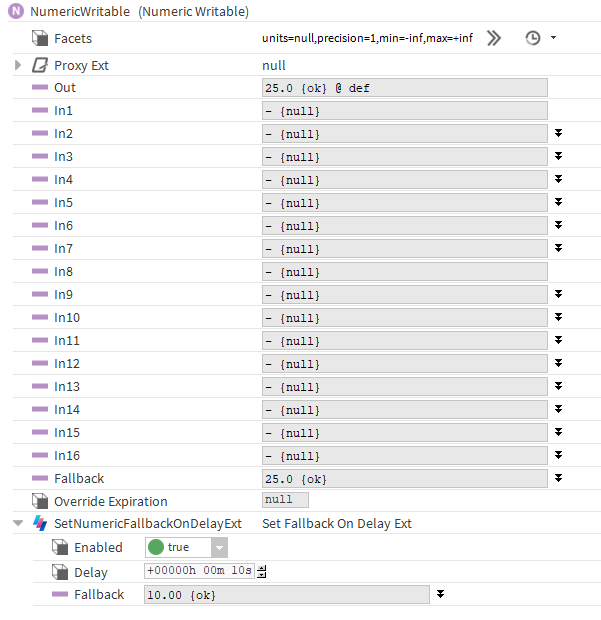Image resolution: width=601 pixels, height=620 pixels.
Task: Expand the In2 value options chevron
Action: (x=558, y=133)
